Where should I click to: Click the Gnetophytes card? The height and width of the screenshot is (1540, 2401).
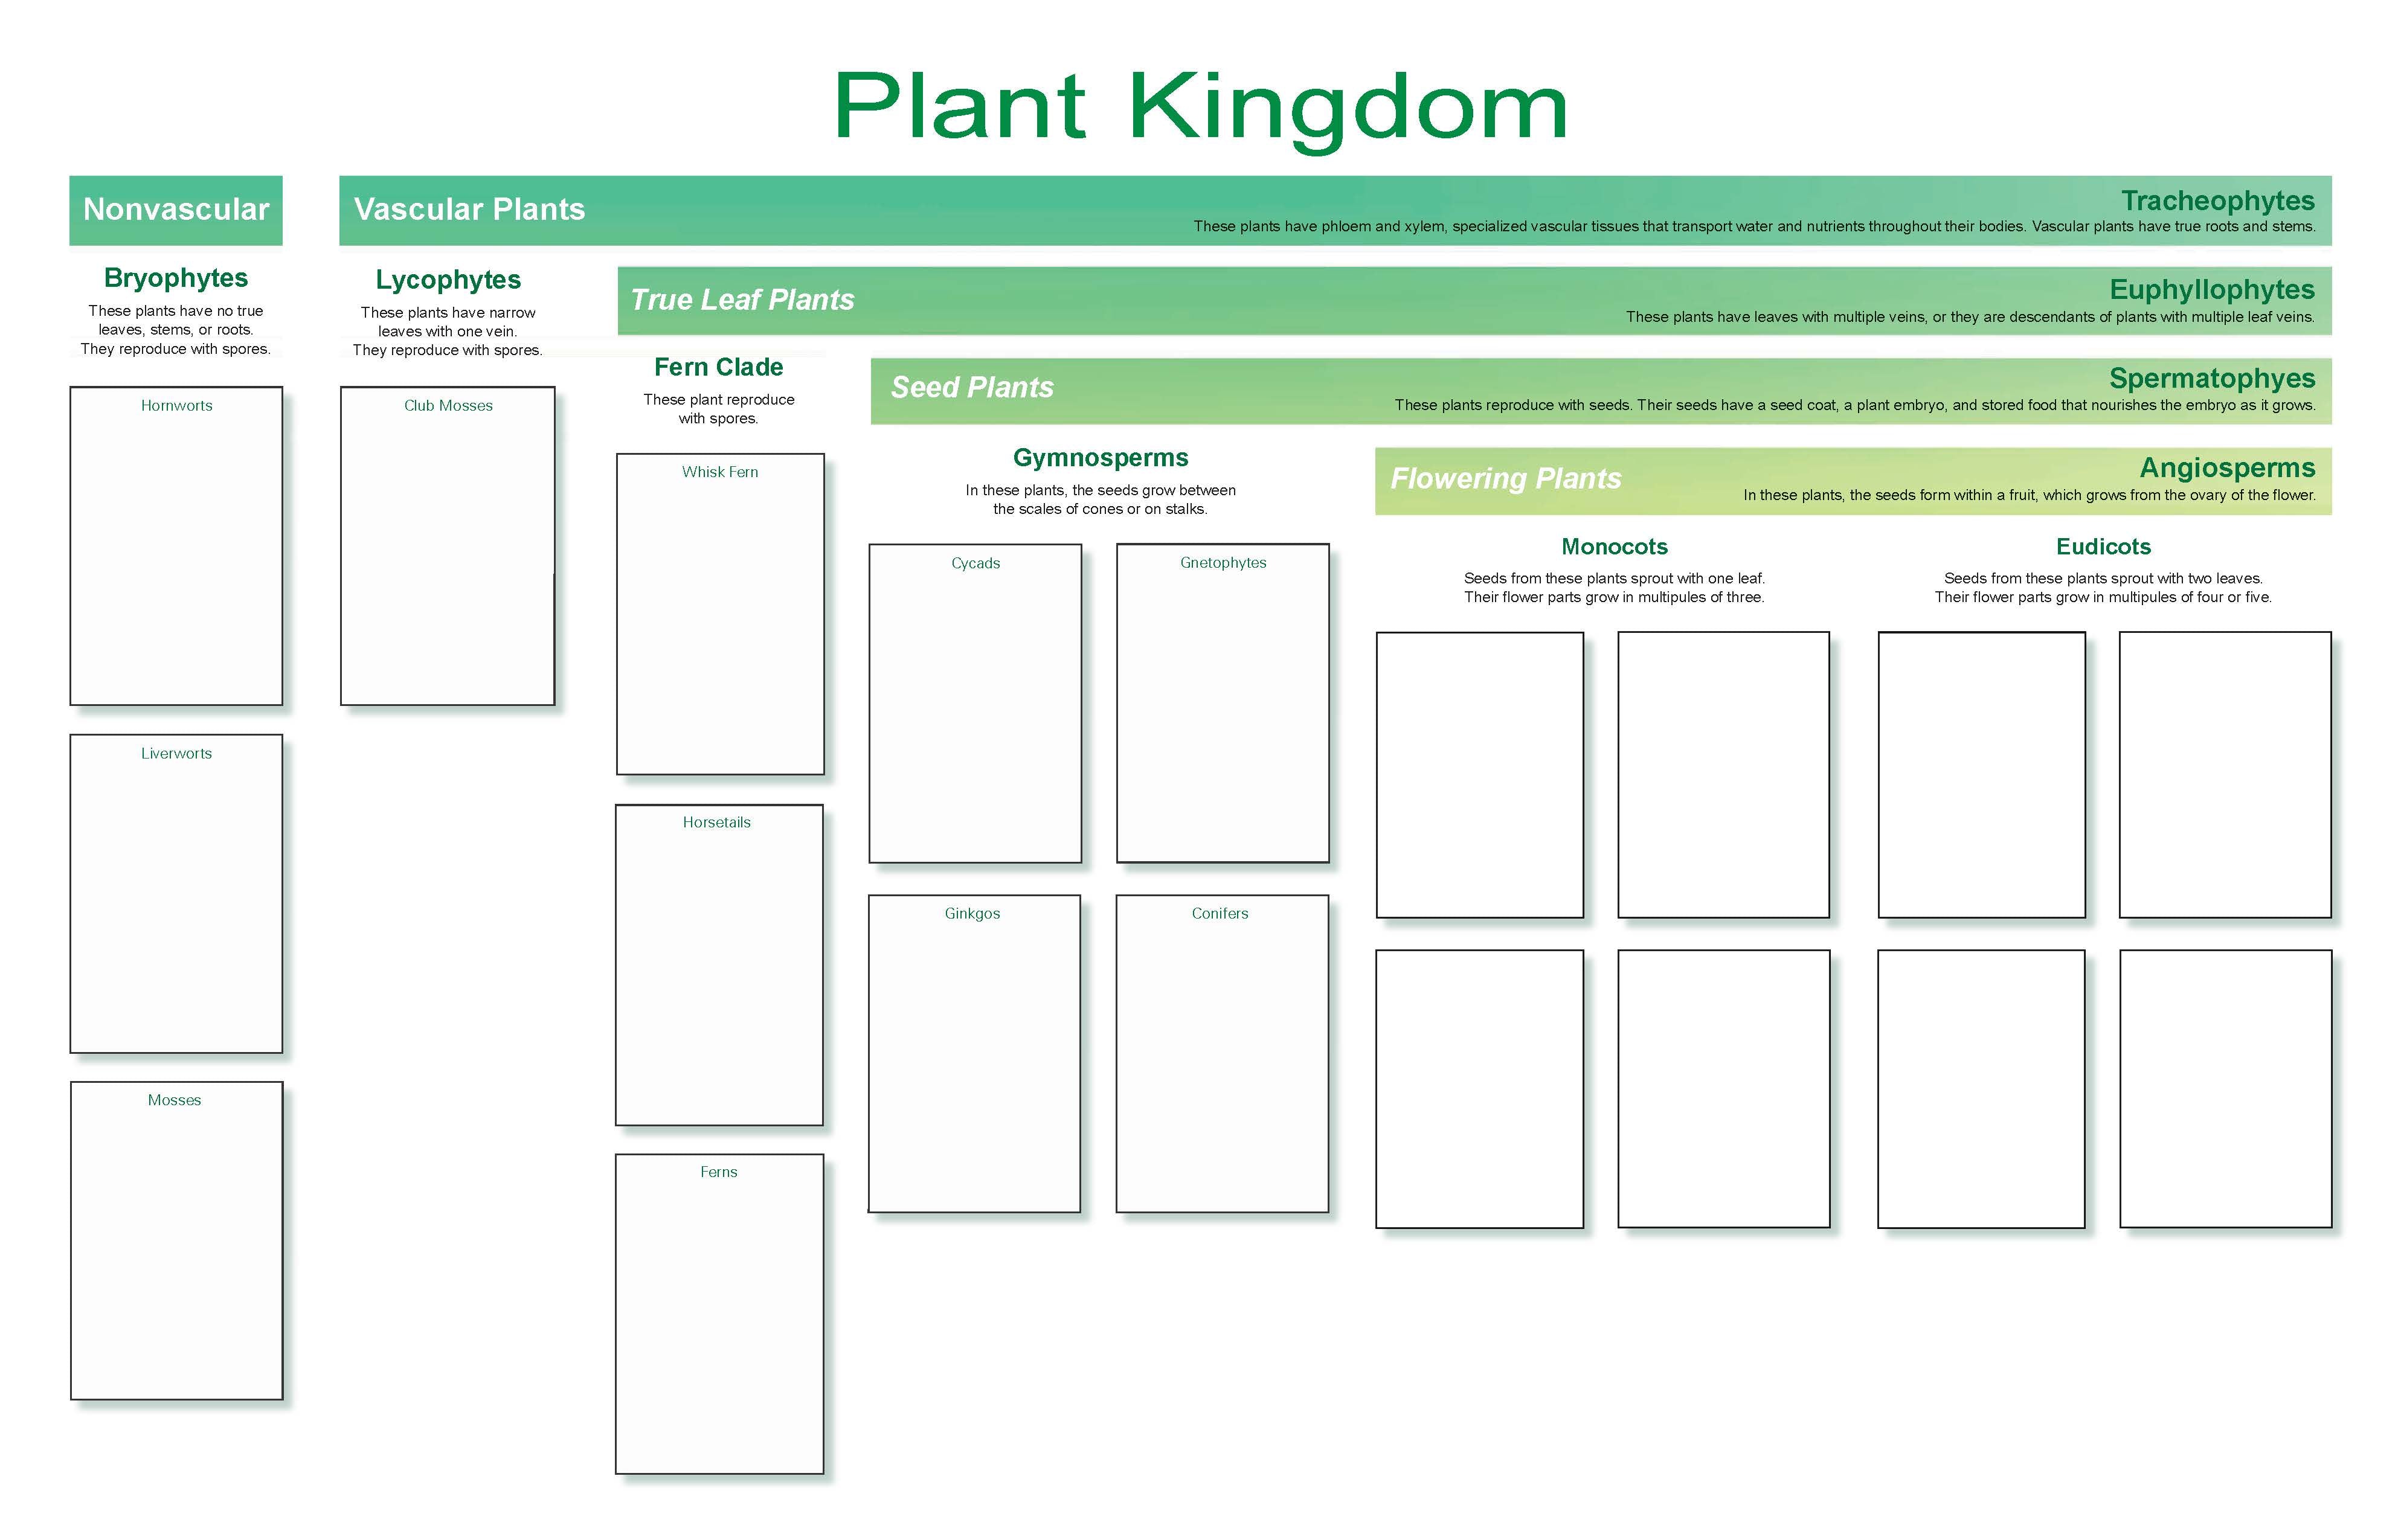(x=1222, y=703)
